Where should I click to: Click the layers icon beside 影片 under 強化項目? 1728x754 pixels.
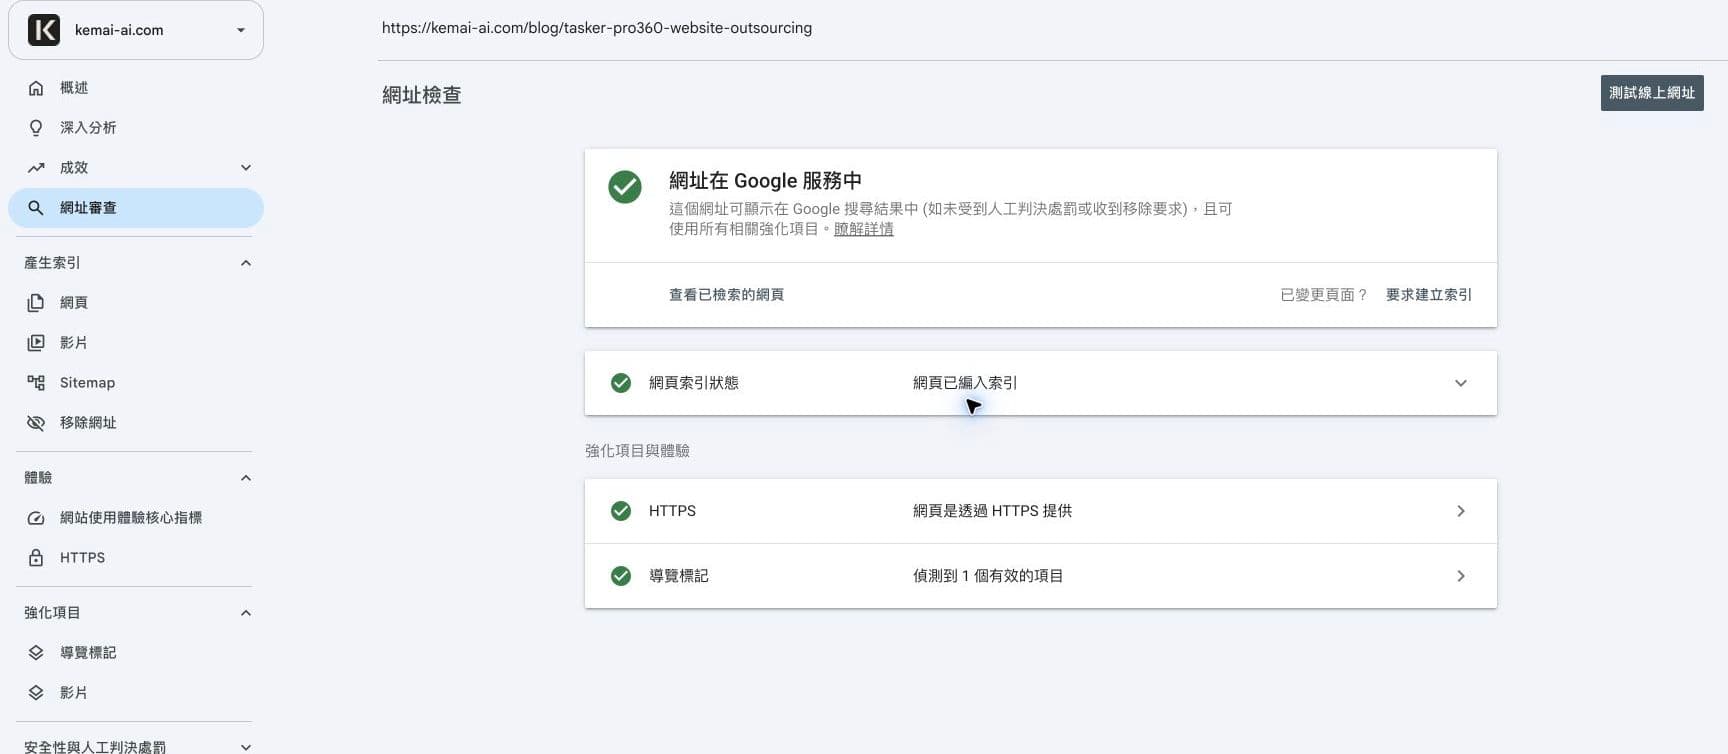coord(36,693)
